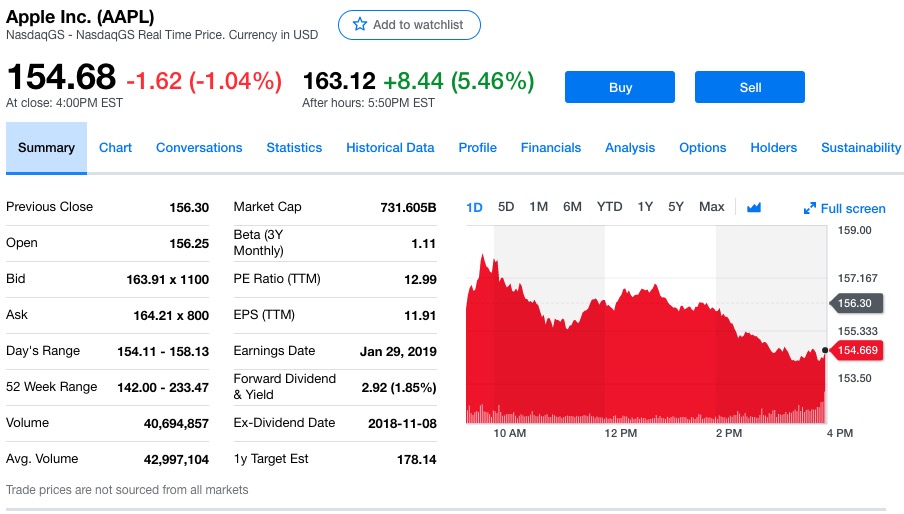
Task: Click the 154.68 closing price
Action: 61,77
